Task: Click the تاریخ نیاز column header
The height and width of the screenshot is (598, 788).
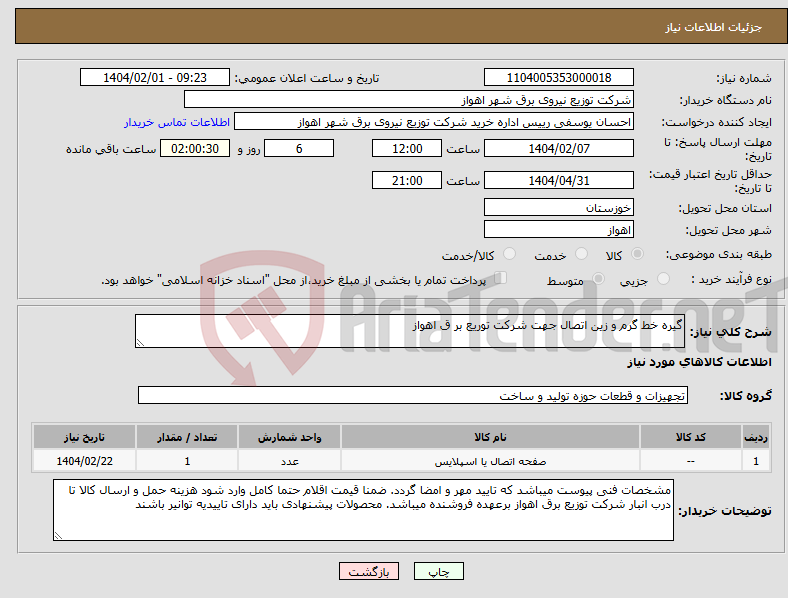Action: (x=84, y=437)
